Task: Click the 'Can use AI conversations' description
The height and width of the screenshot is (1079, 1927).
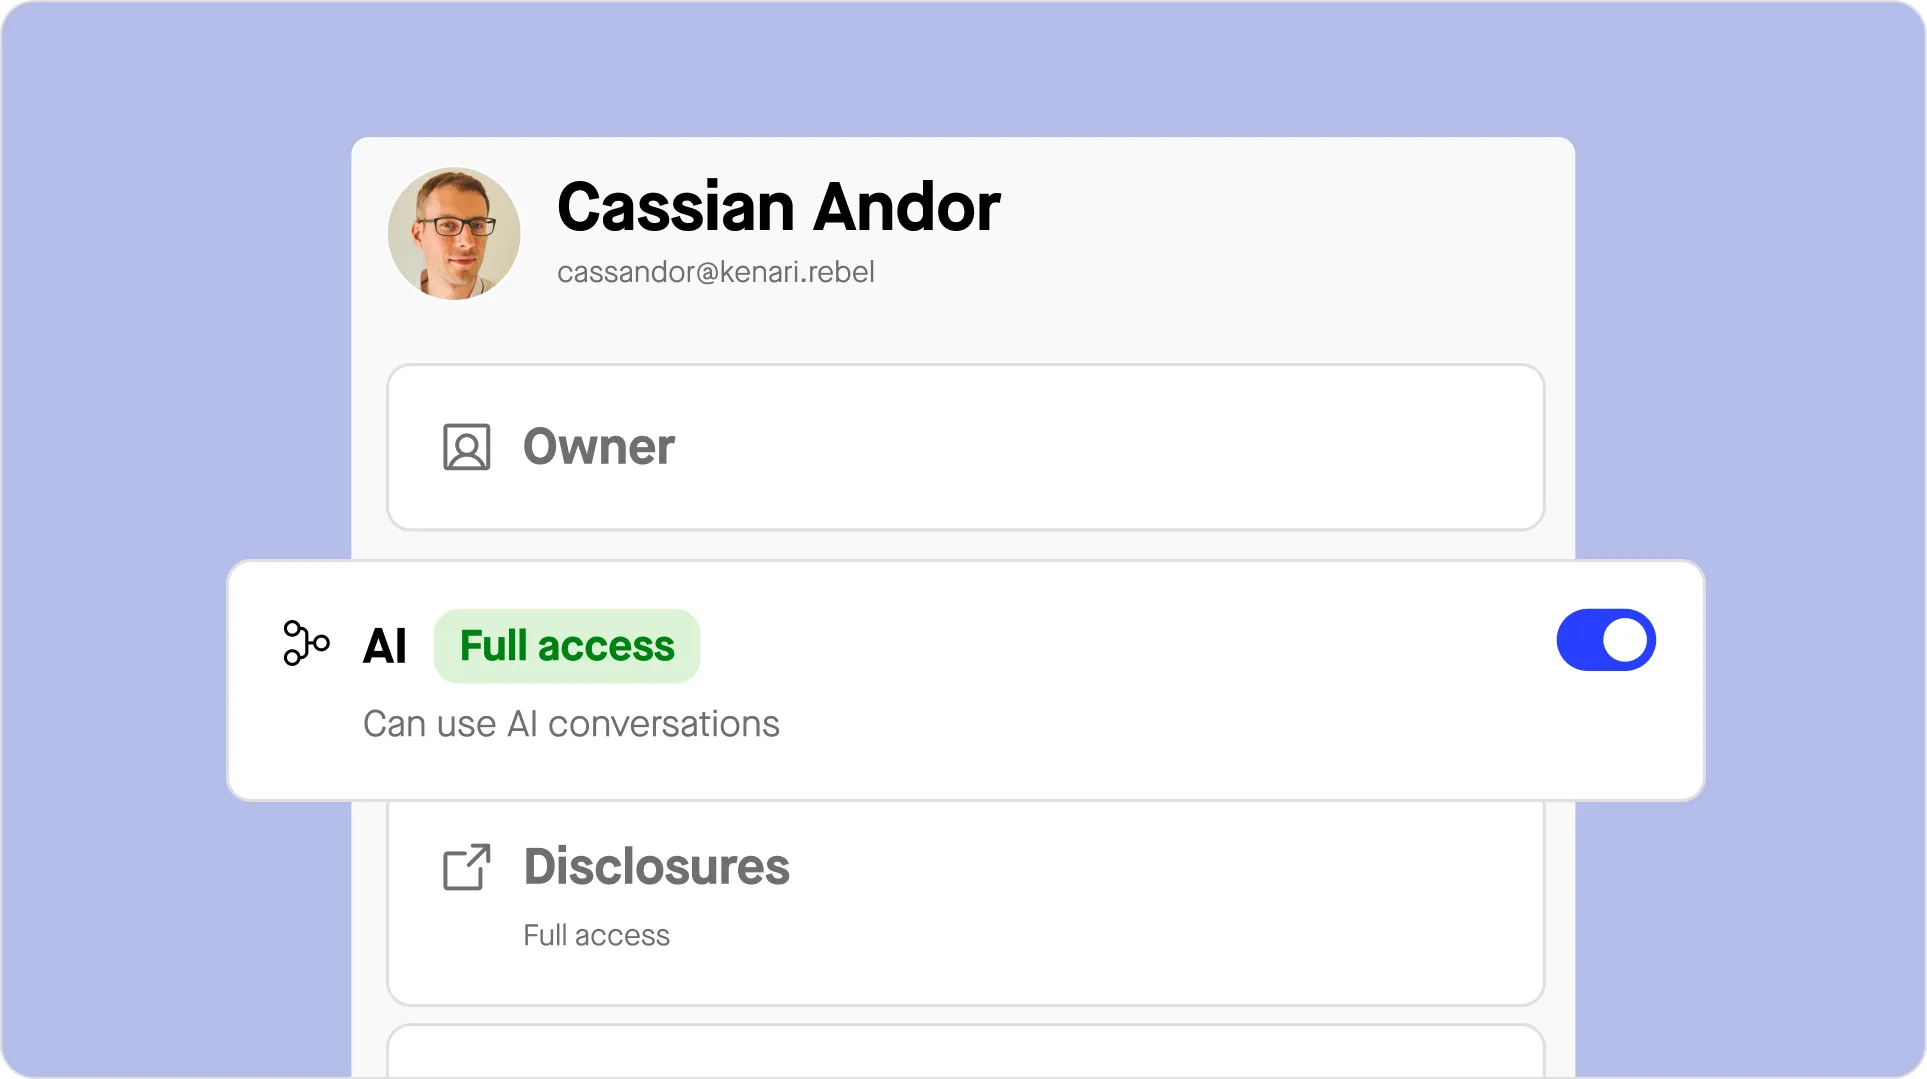Action: pos(571,724)
